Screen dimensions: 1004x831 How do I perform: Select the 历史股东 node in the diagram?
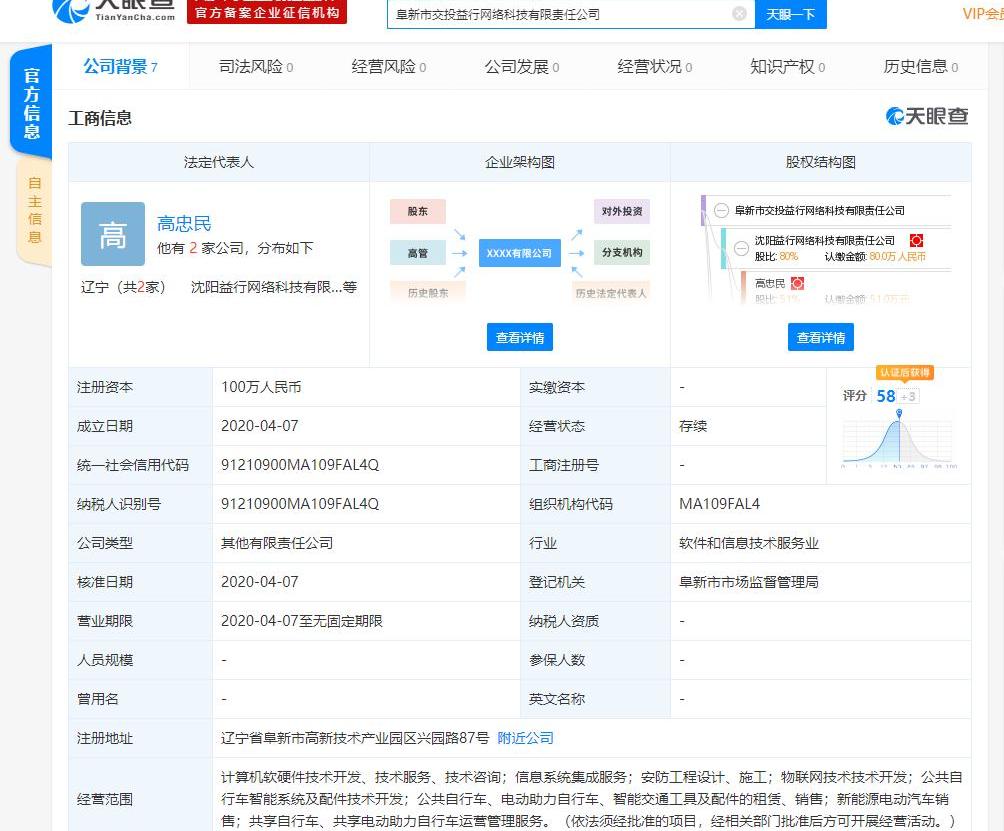pos(428,293)
